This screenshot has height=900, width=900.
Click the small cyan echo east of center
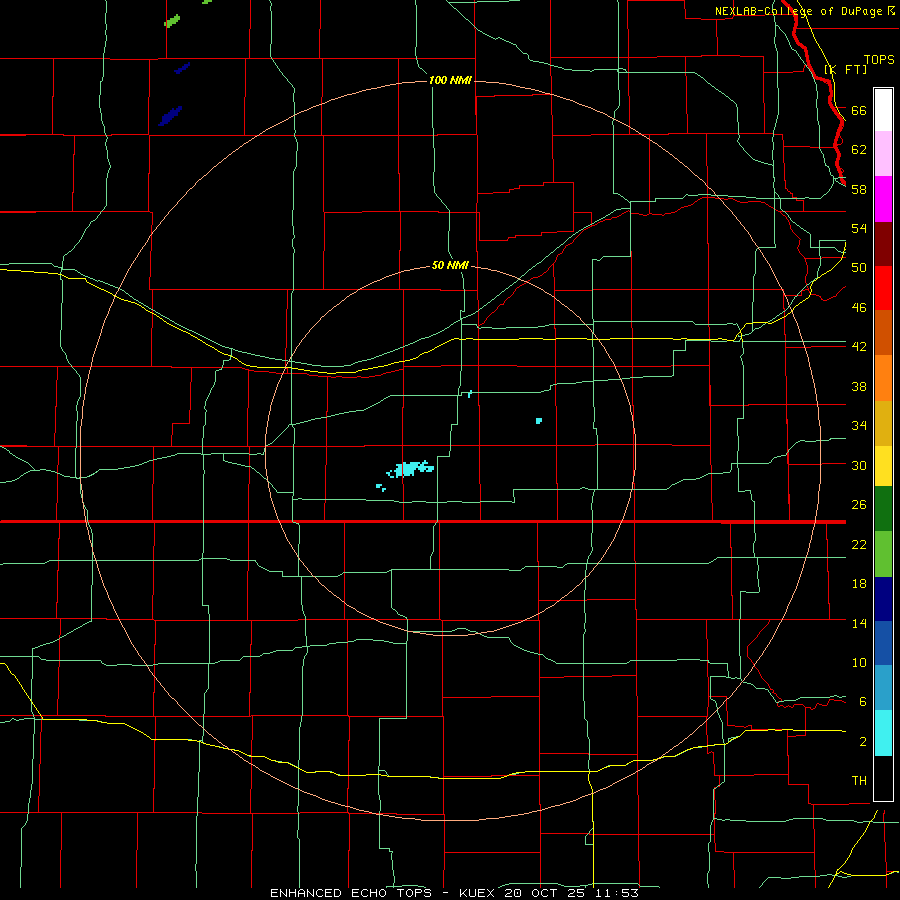point(538,421)
